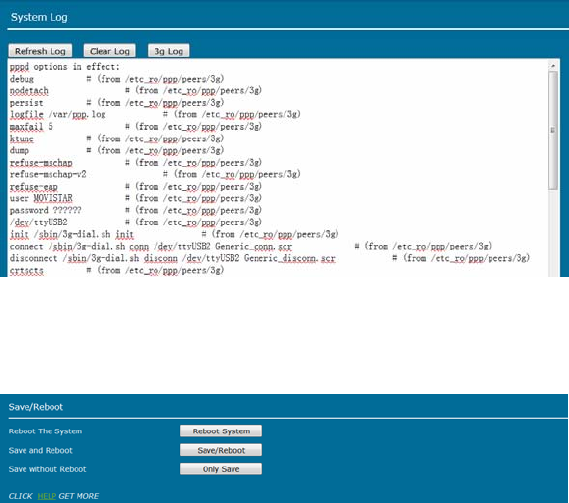
Task: Clear the system log
Action: click(x=110, y=51)
